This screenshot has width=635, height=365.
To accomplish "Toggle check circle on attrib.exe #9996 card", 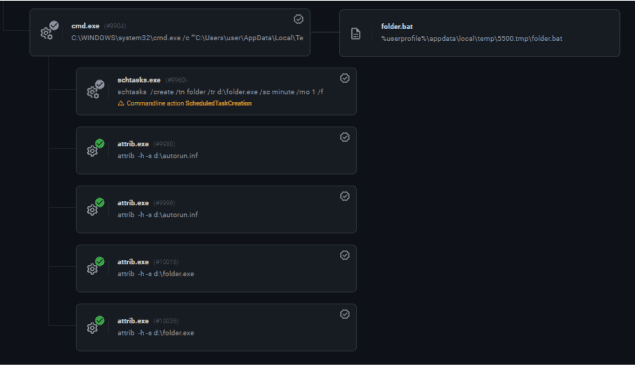I will pyautogui.click(x=345, y=196).
